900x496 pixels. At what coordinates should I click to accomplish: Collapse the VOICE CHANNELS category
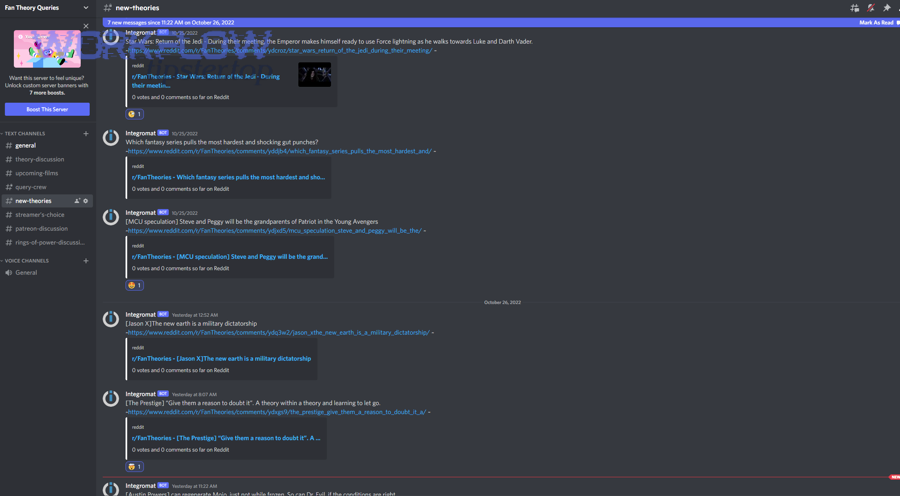tap(26, 261)
